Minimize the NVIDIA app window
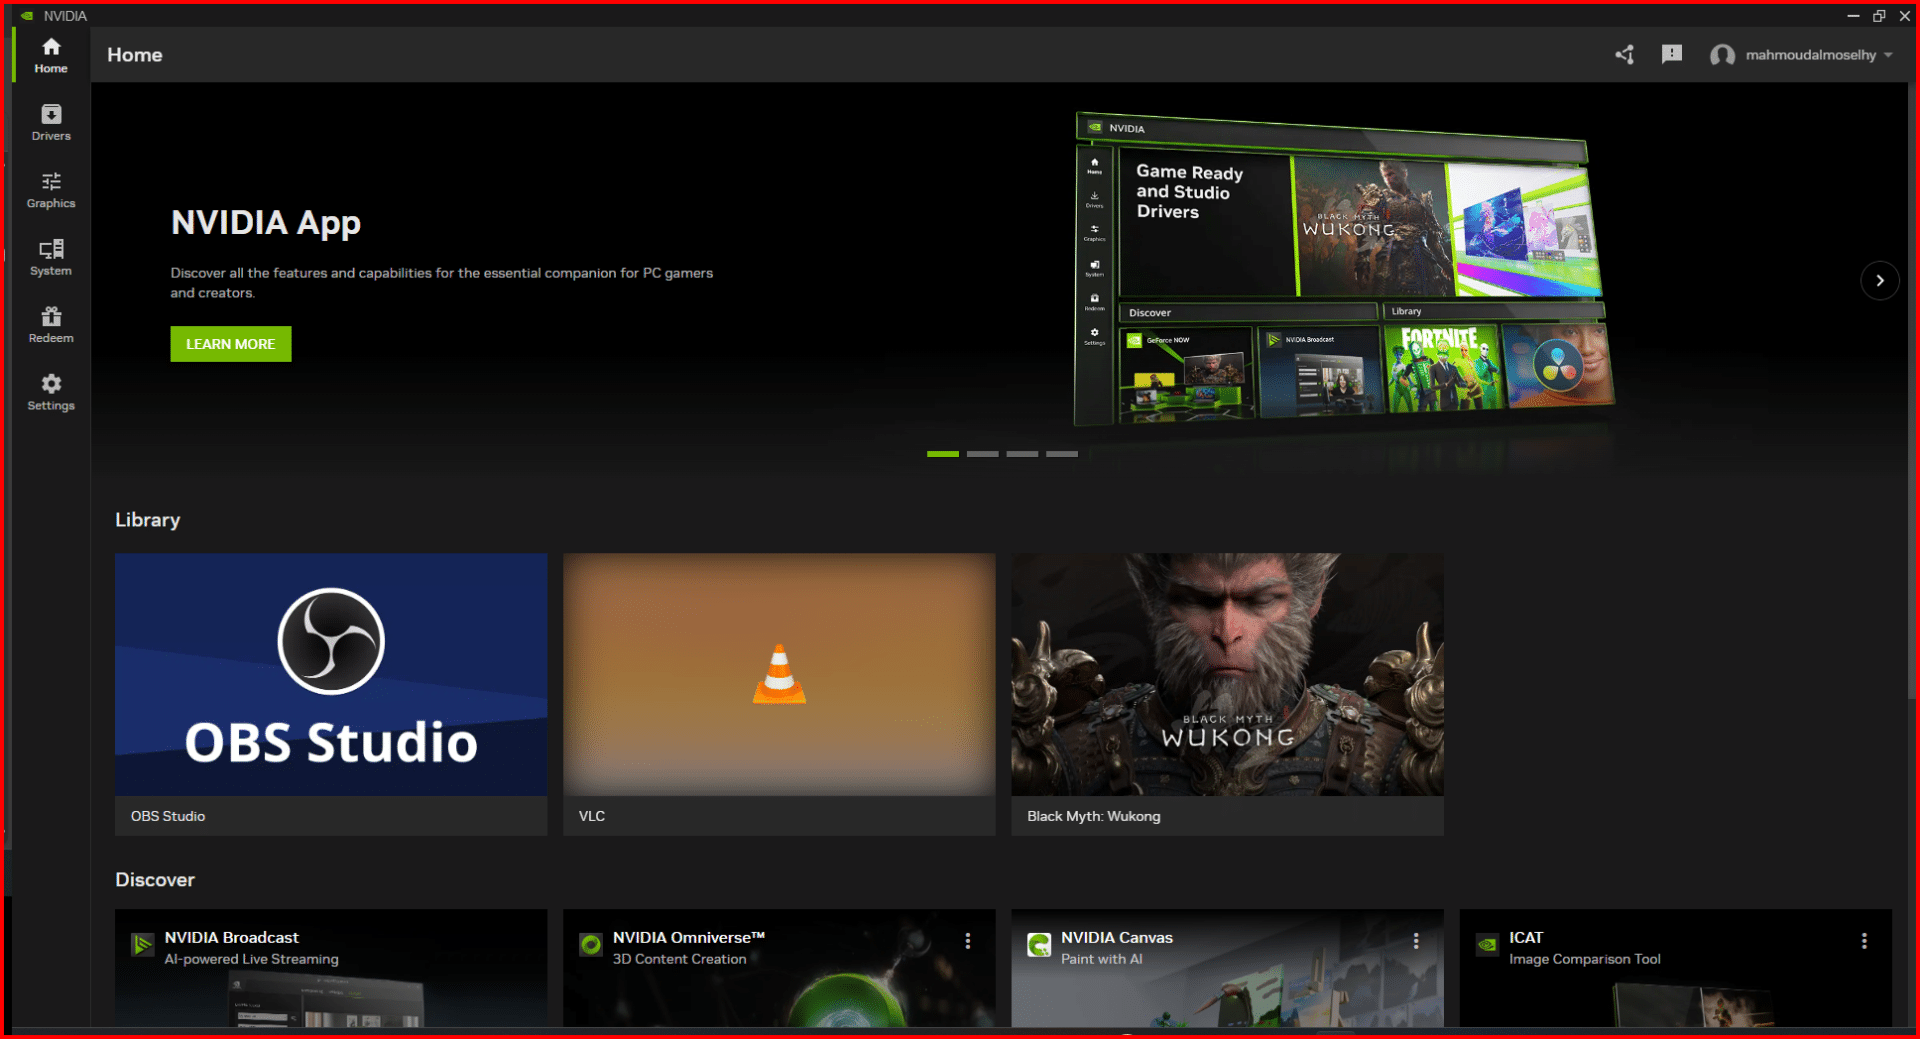 point(1853,16)
